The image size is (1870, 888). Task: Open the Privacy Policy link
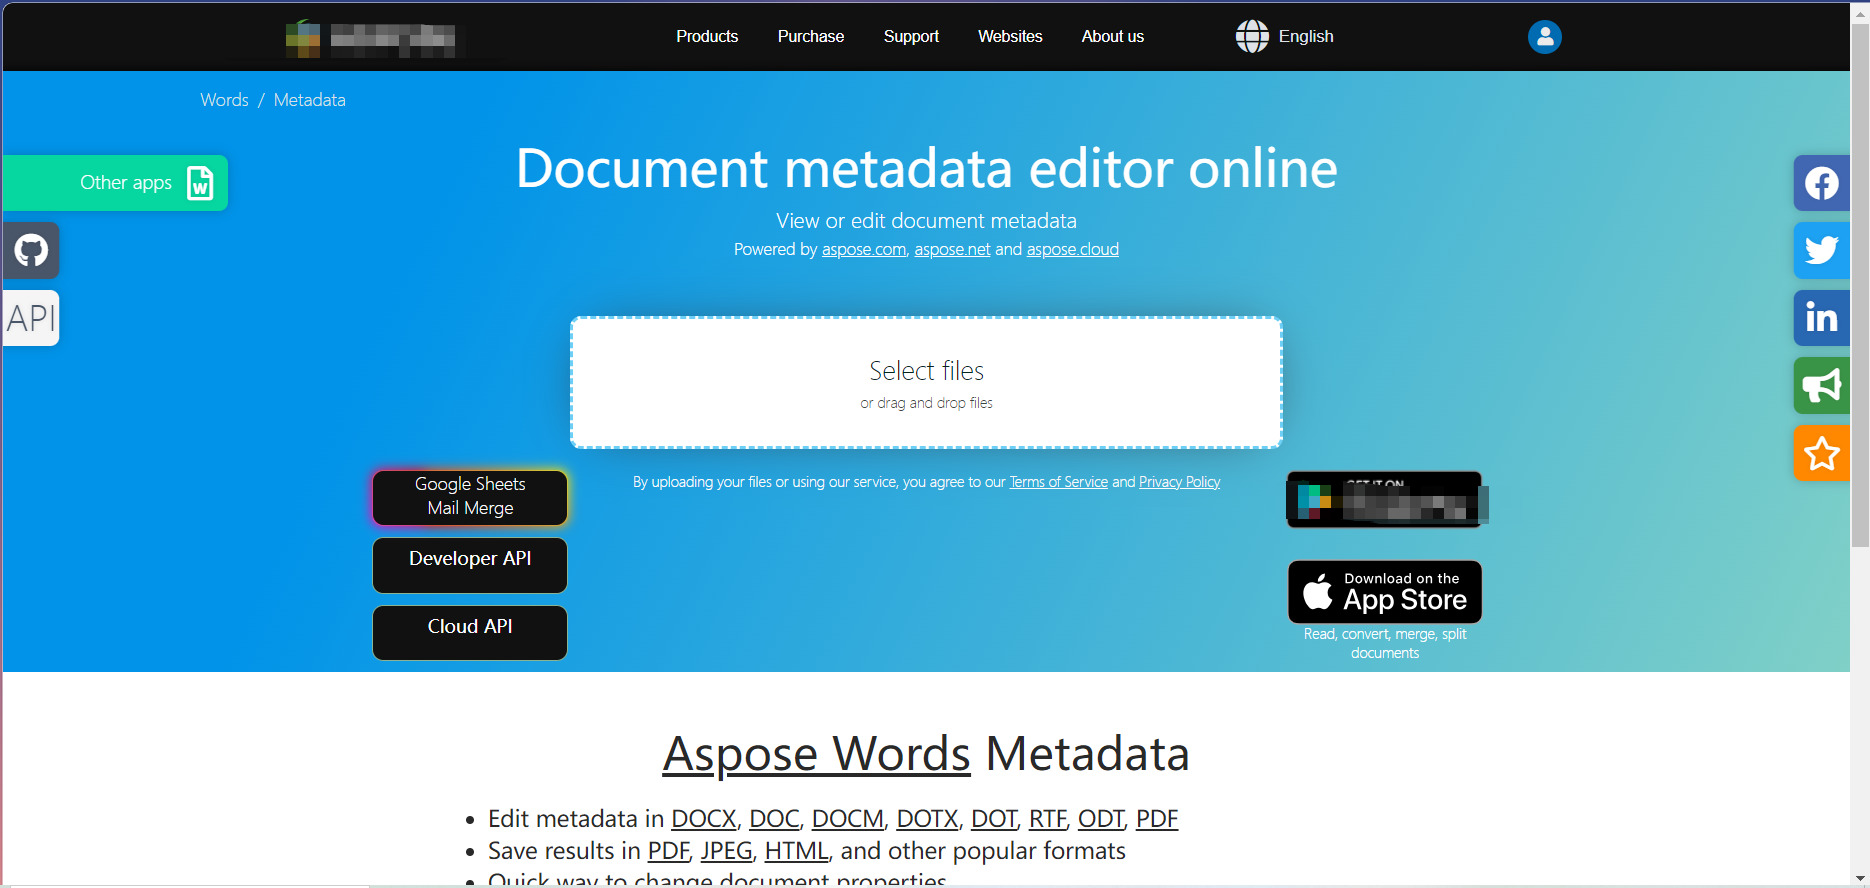click(1180, 482)
